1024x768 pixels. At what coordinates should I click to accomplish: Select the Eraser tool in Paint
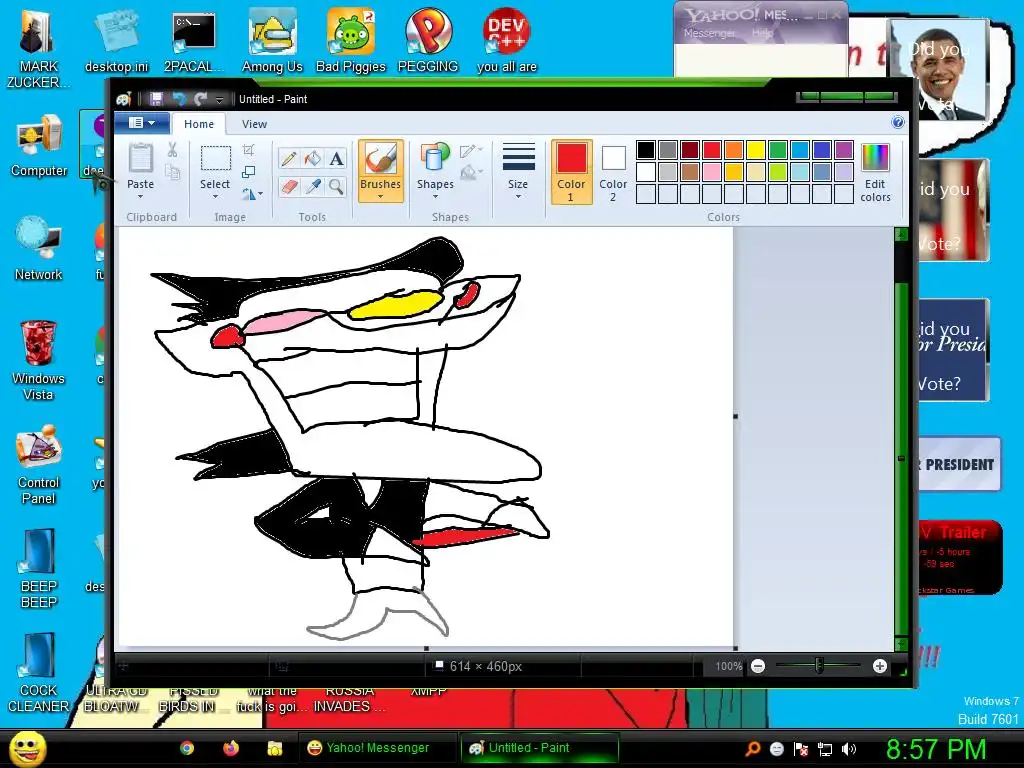[289, 187]
